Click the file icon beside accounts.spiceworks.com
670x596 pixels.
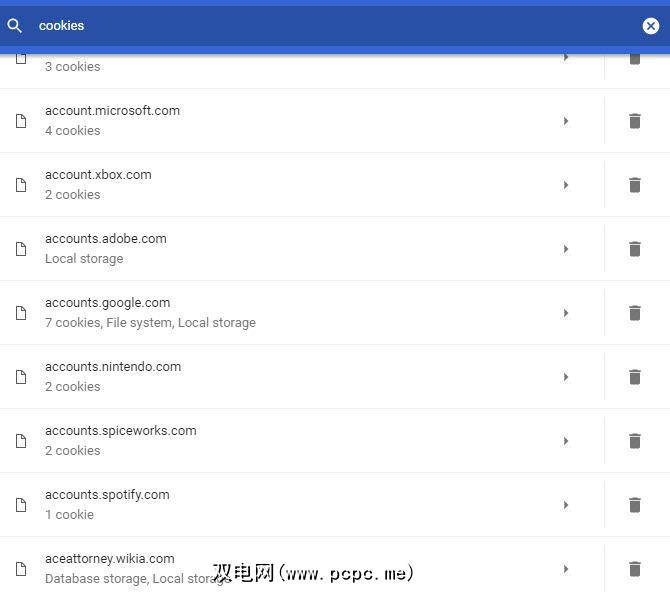pyautogui.click(x=21, y=441)
